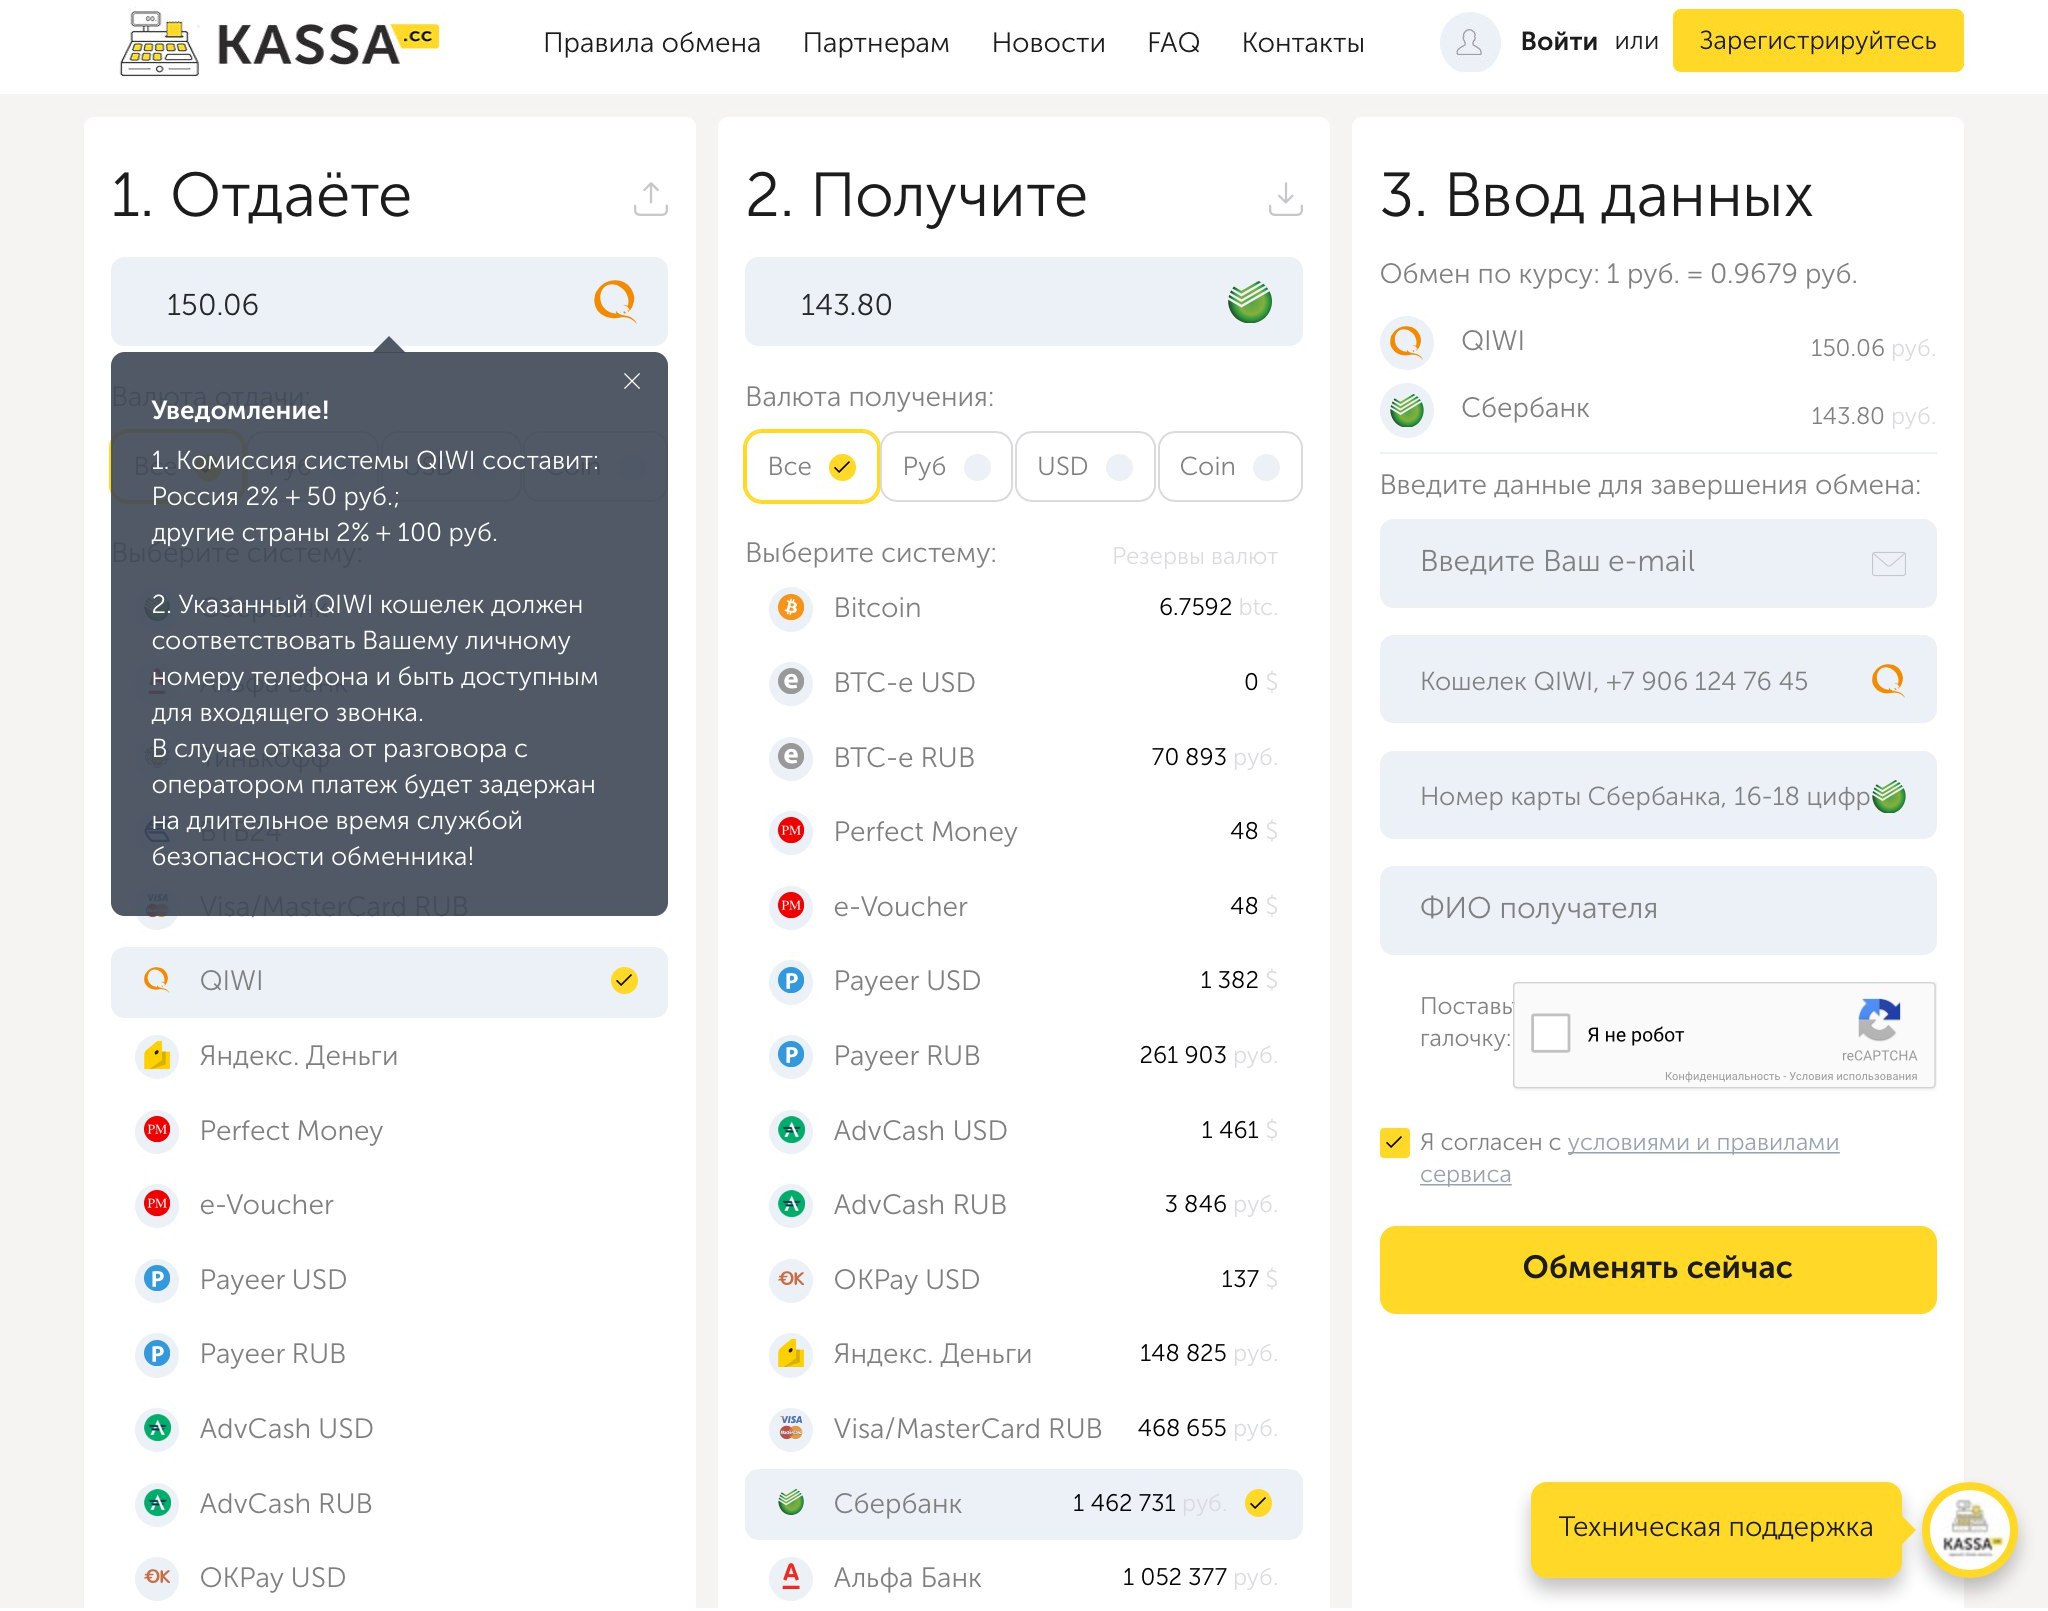Click the Яндекс. Деньги icon in give list

[x=157, y=1055]
